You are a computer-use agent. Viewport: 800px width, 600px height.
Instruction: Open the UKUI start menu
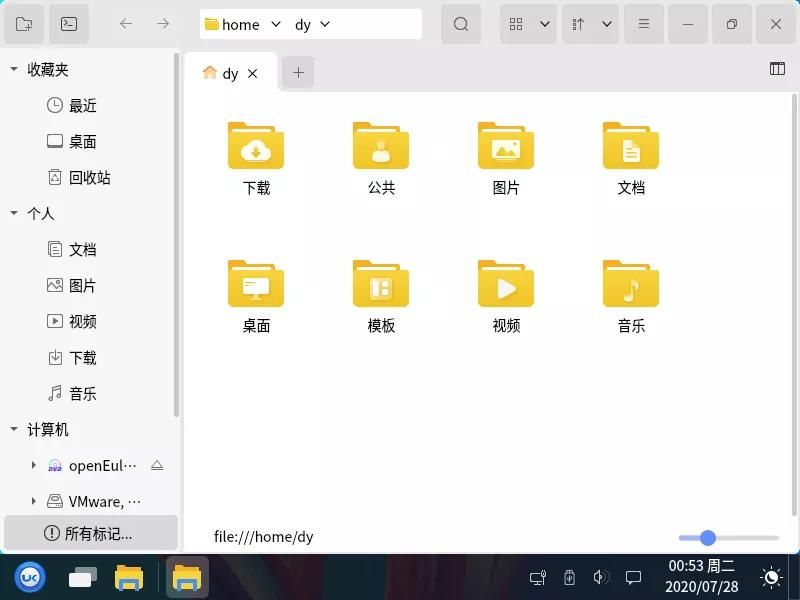[30, 577]
